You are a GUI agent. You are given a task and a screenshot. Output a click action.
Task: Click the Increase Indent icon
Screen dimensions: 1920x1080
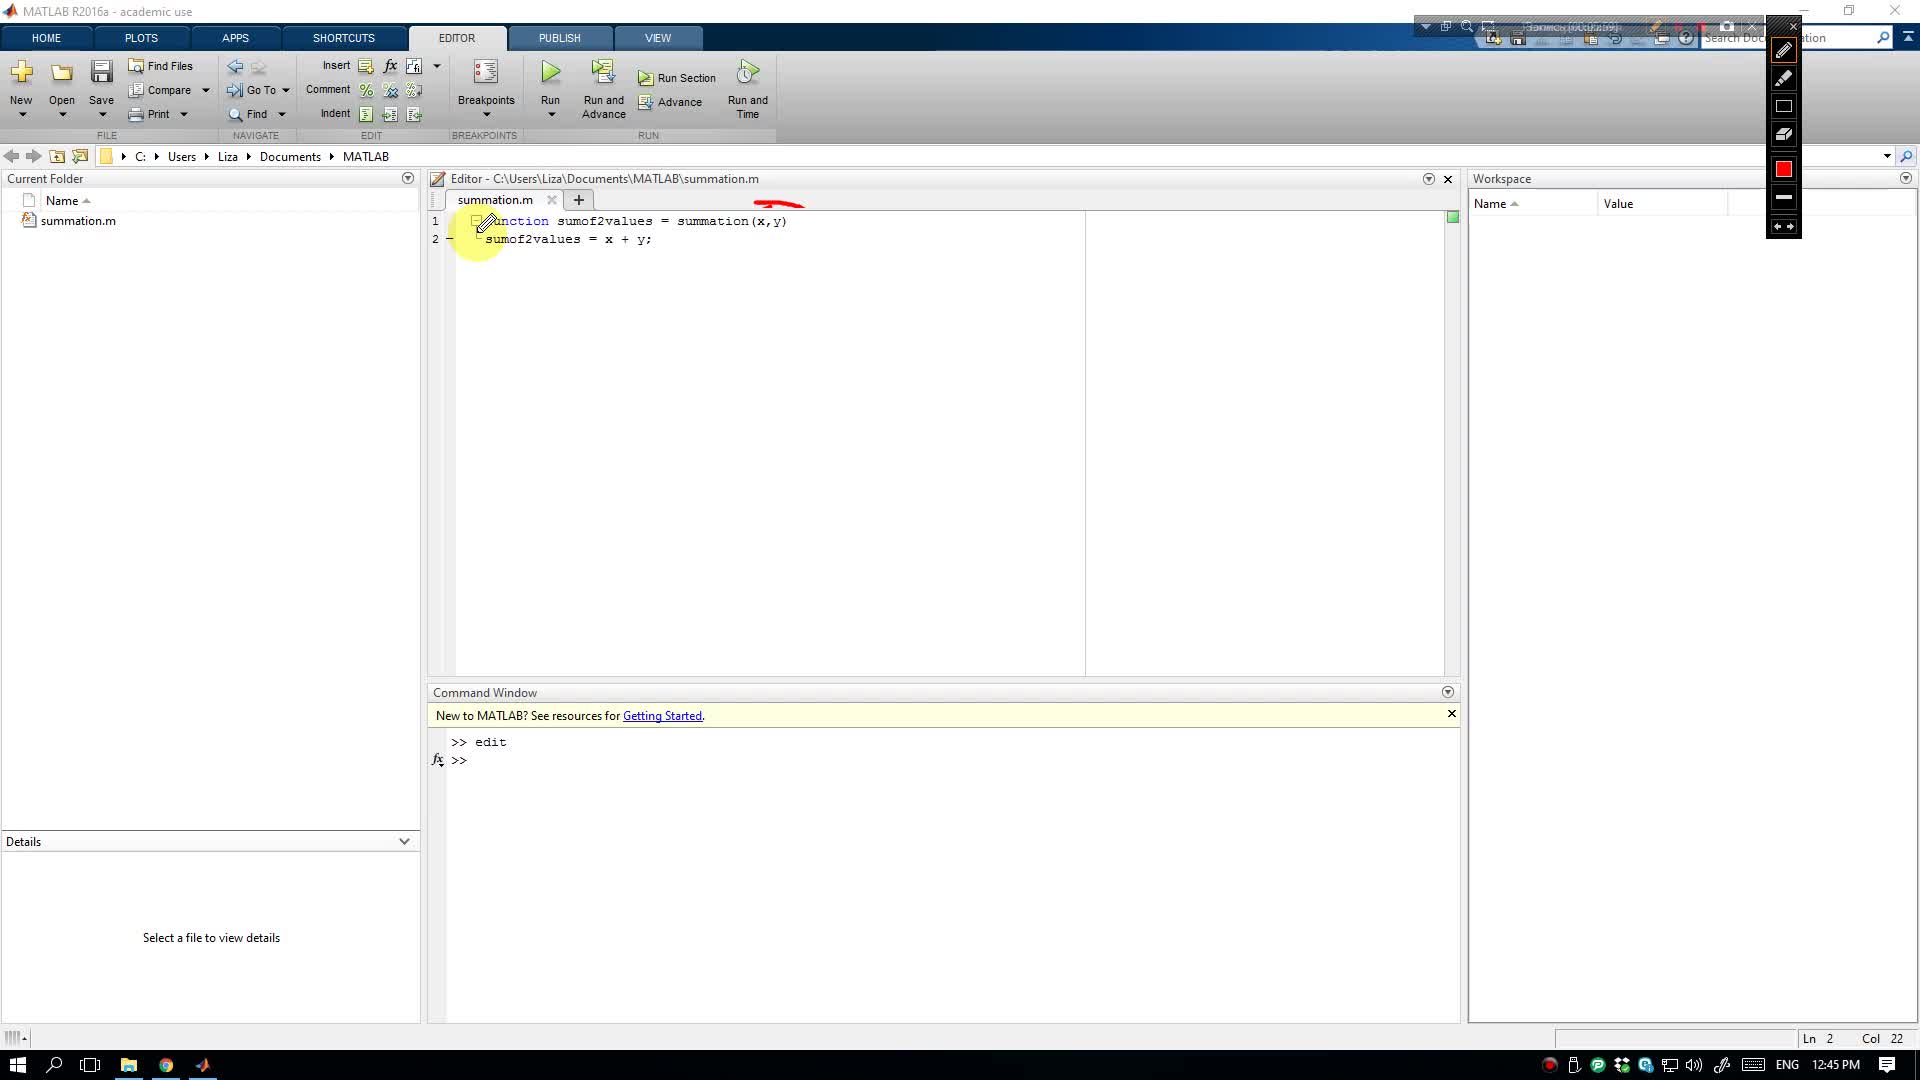click(x=390, y=114)
